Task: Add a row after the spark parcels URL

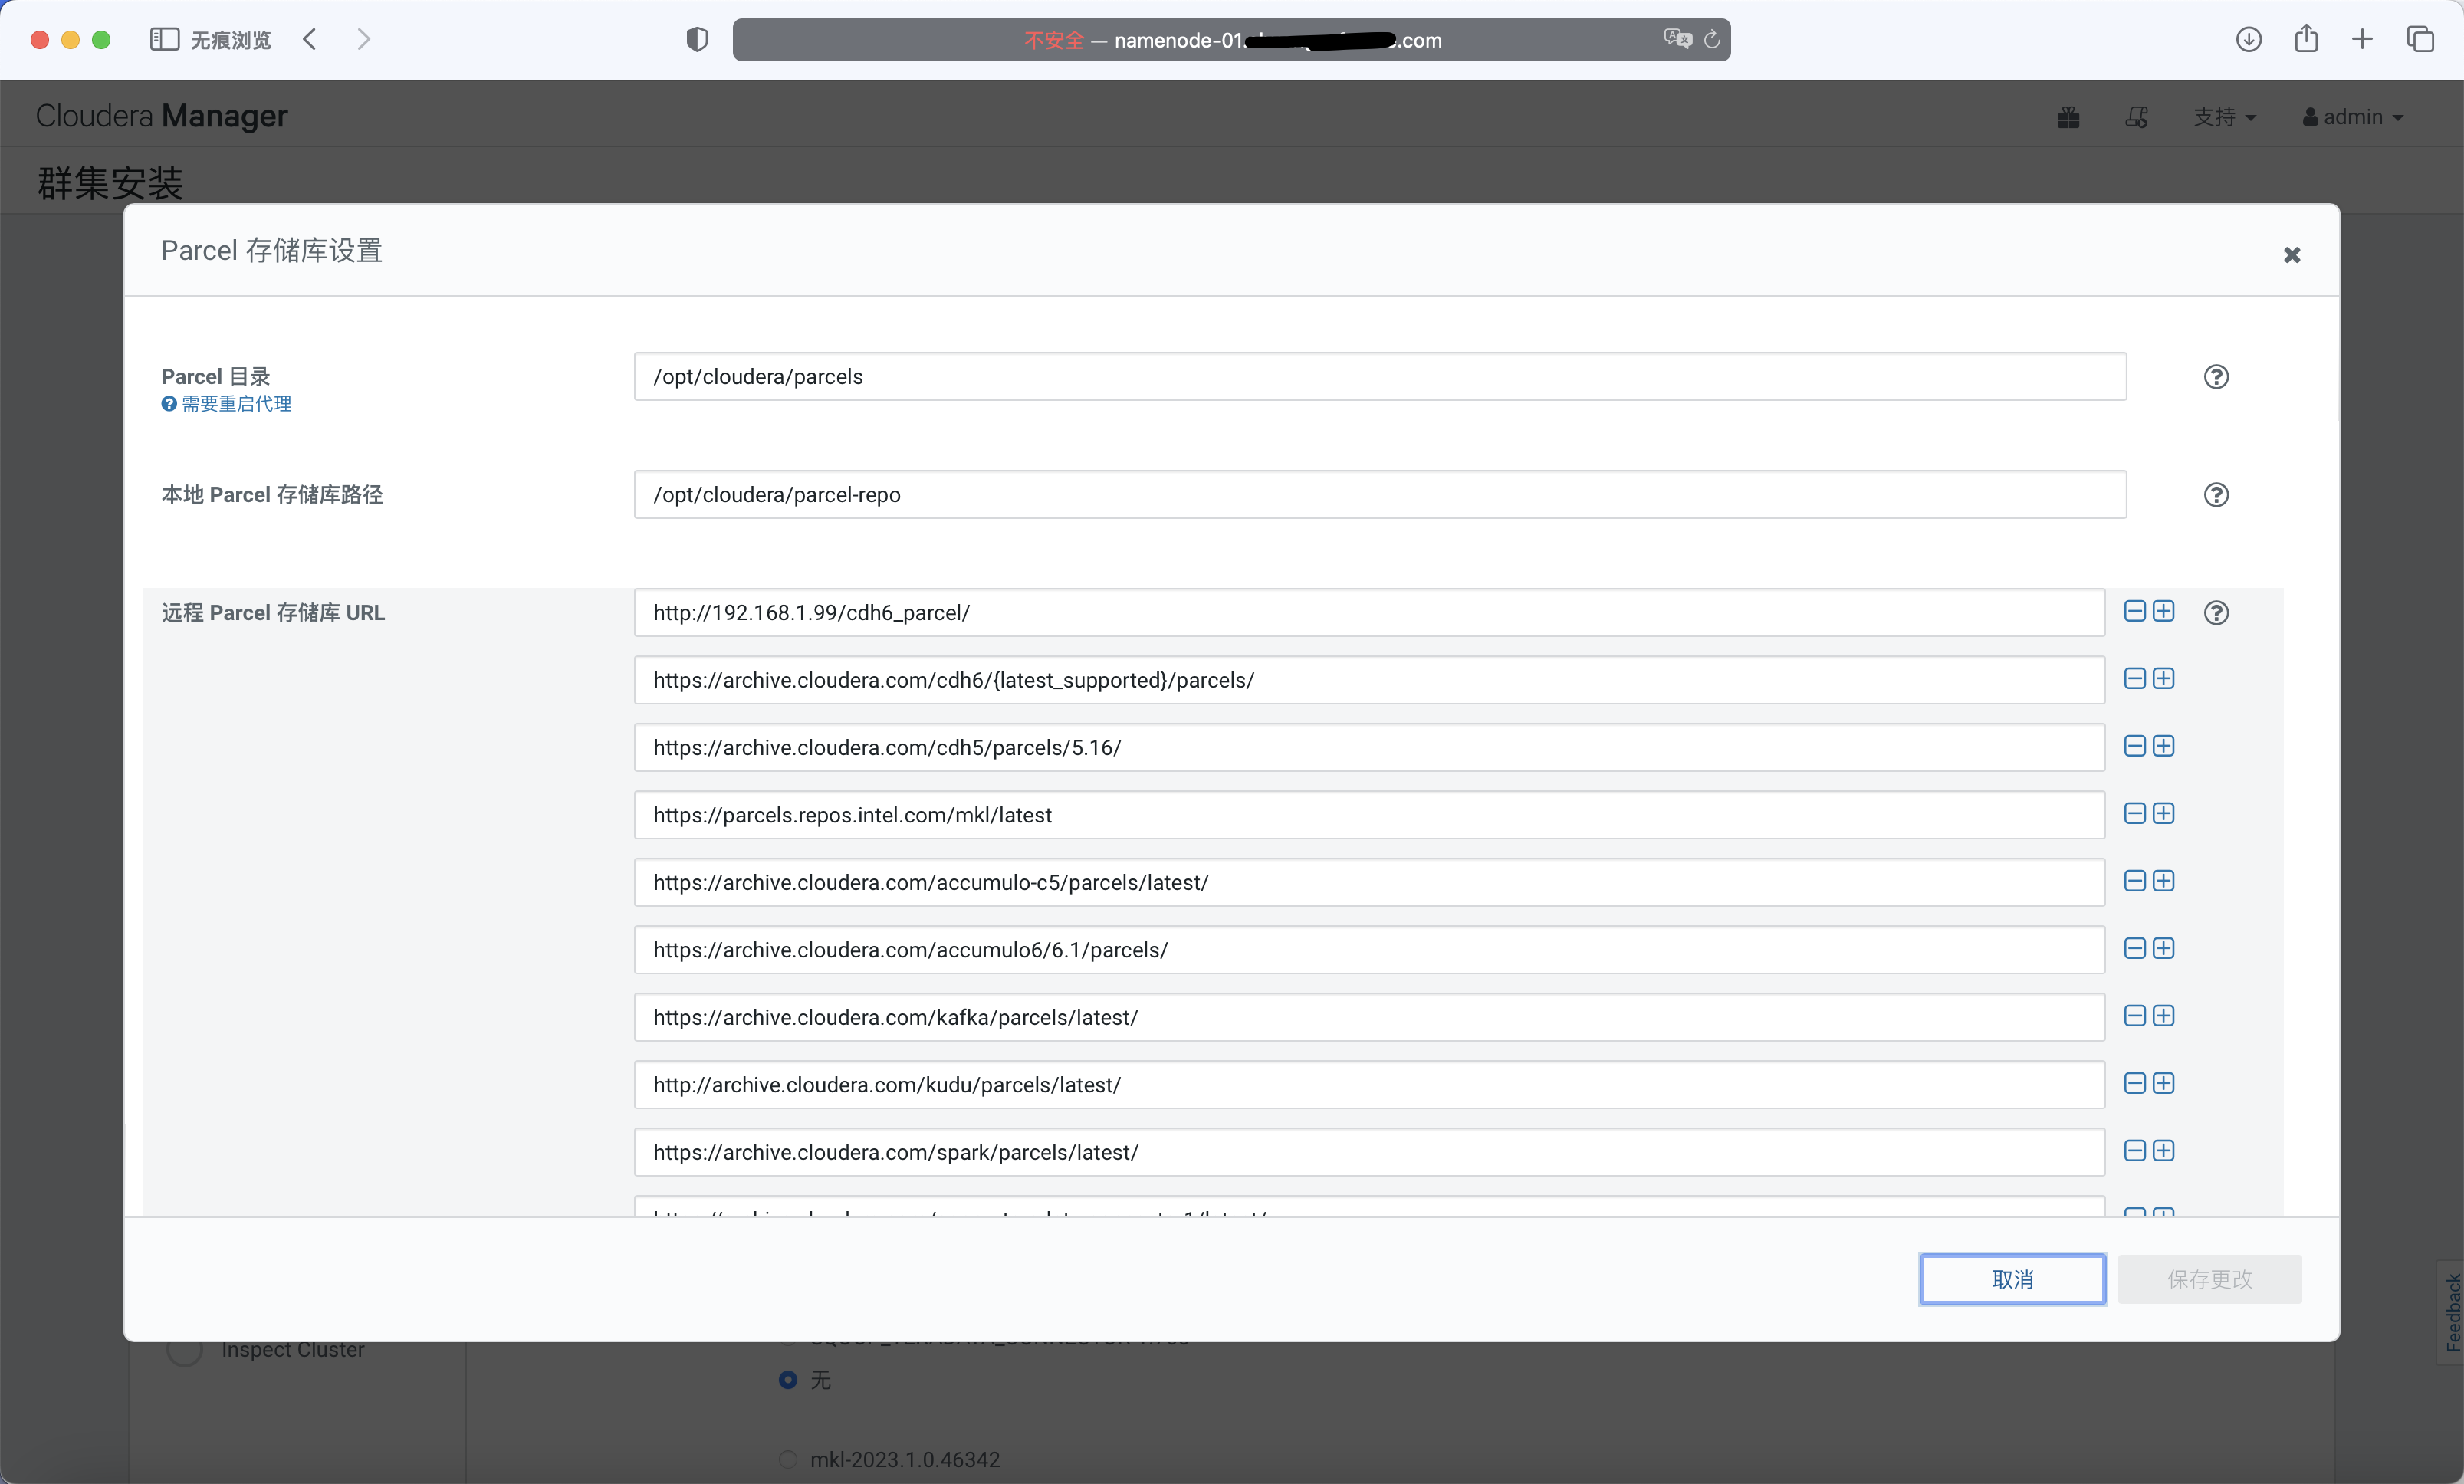Action: coord(2163,1151)
